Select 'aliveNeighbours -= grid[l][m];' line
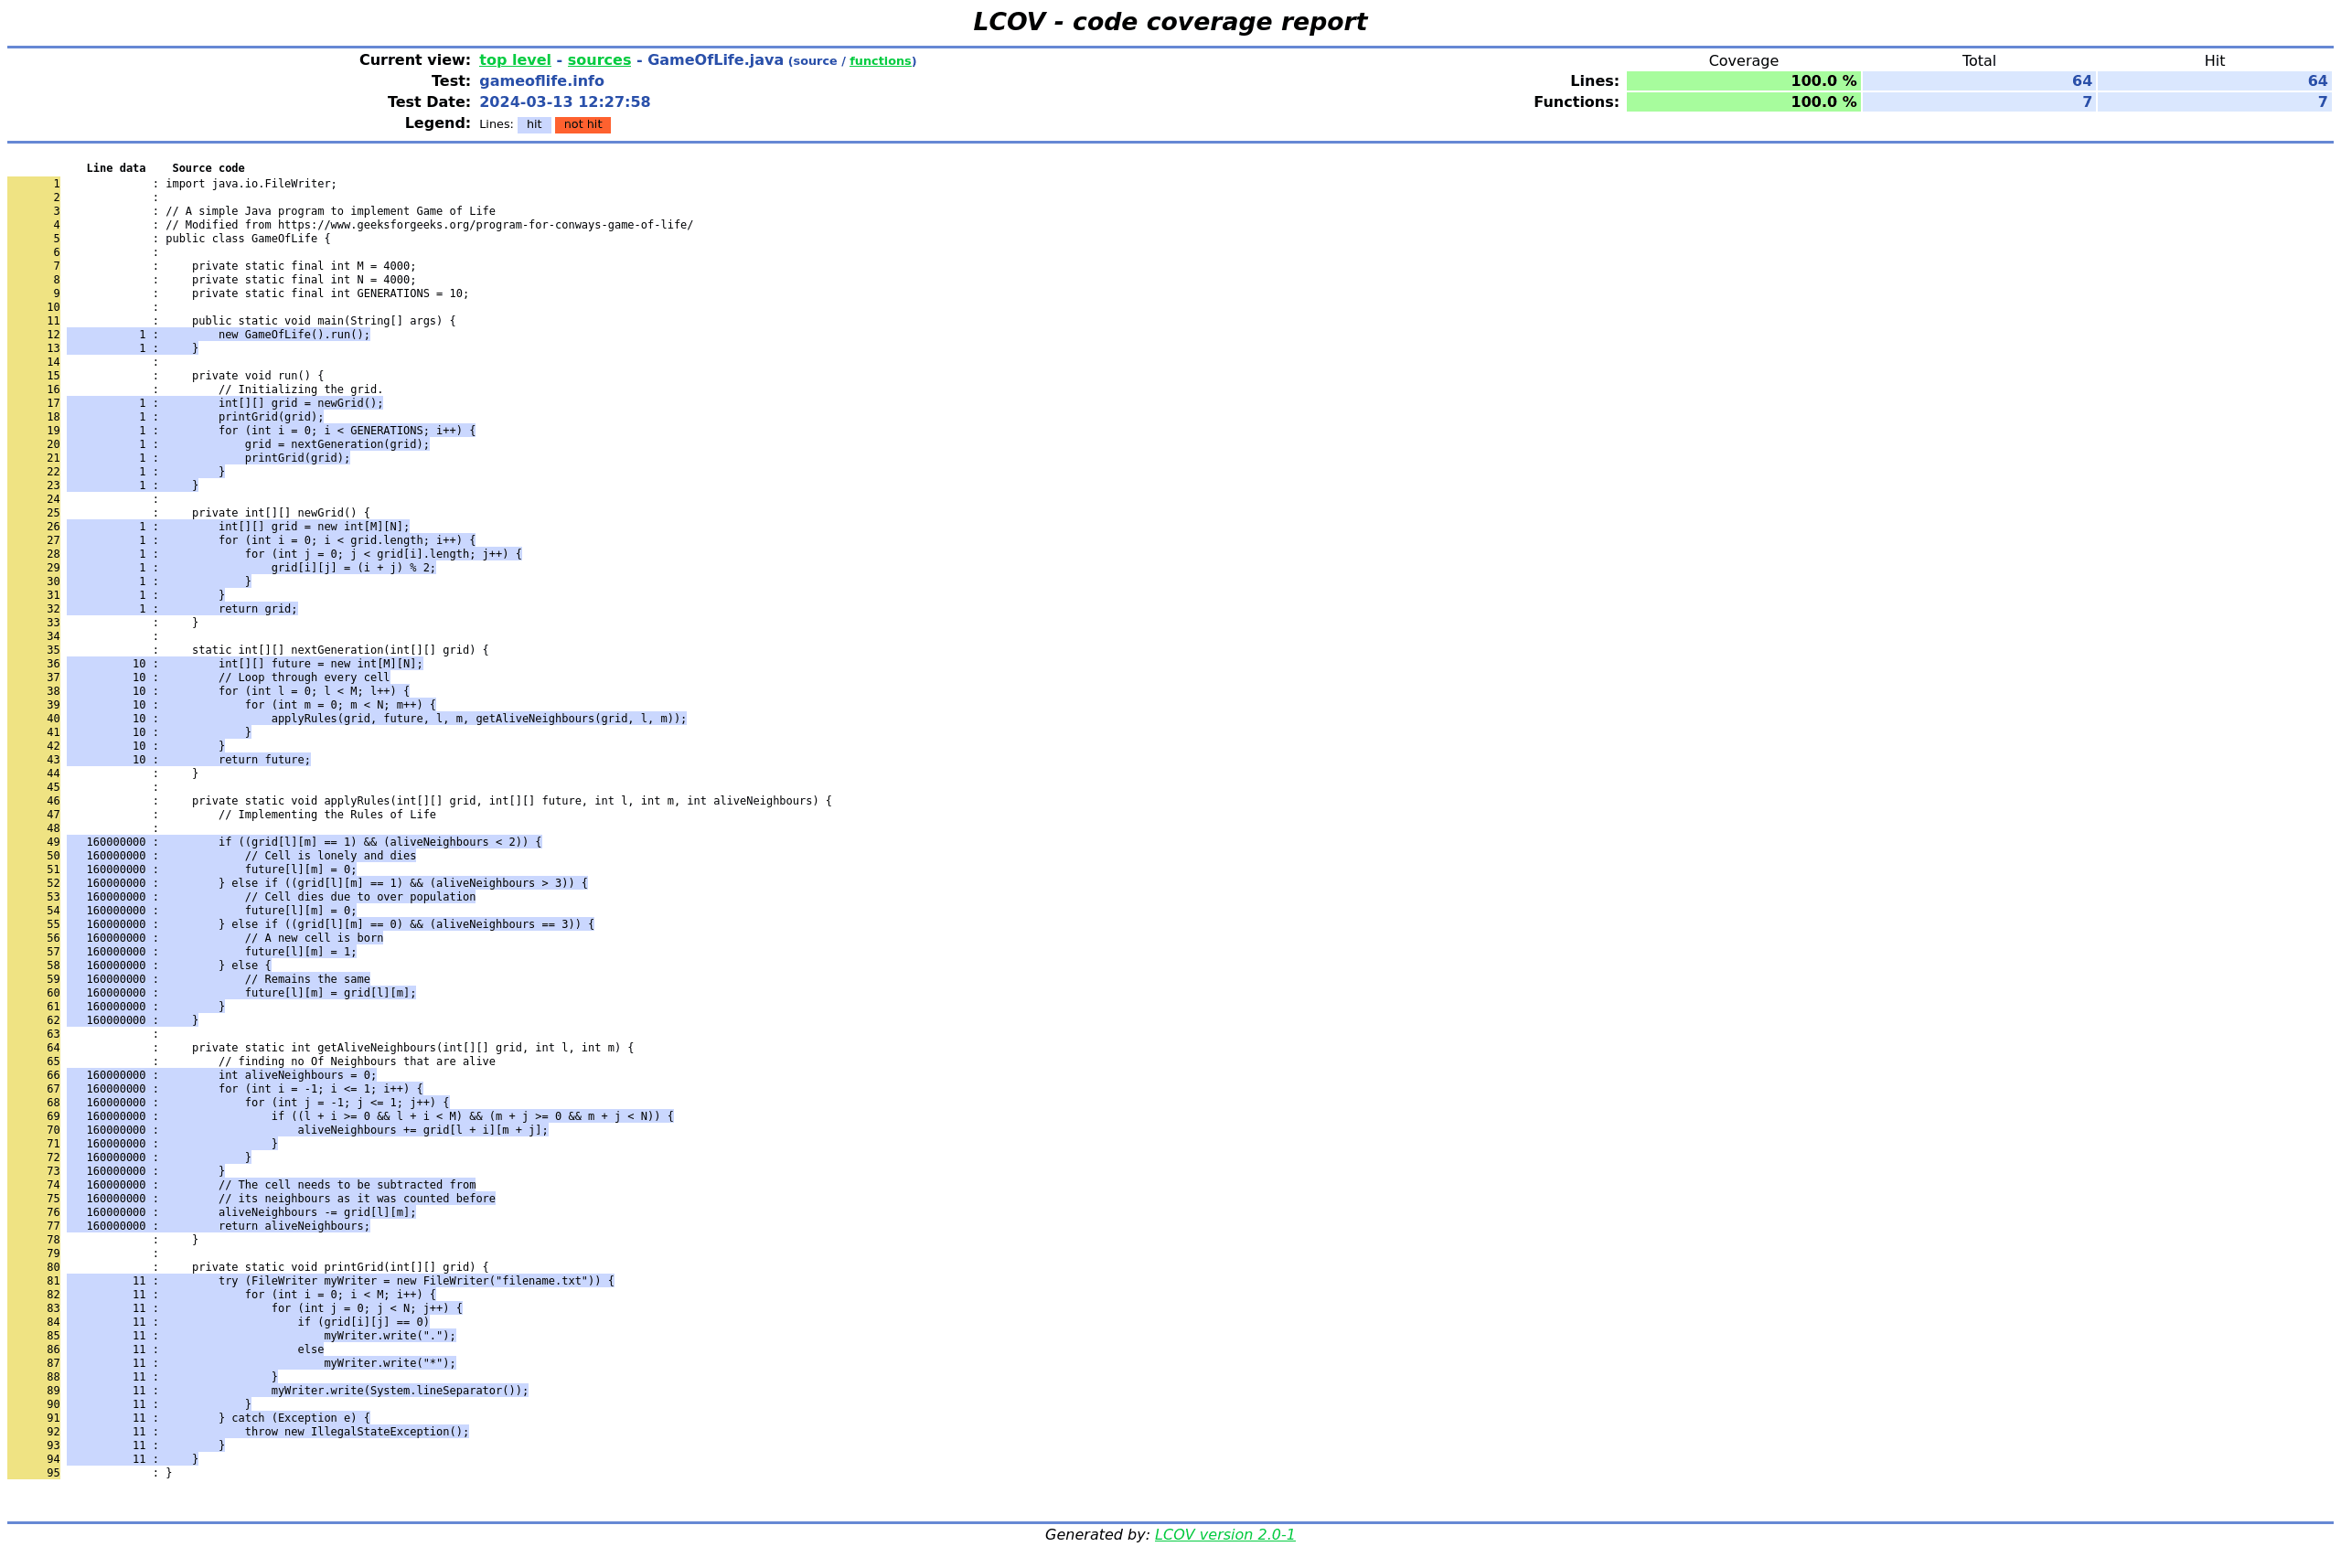This screenshot has height=1568, width=2341. pos(317,1212)
